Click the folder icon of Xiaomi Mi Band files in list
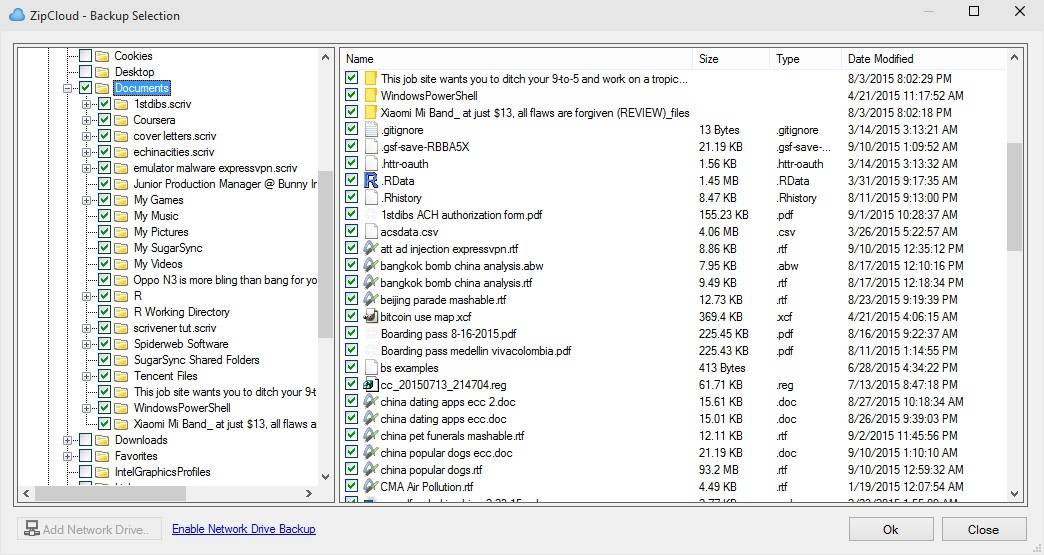This screenshot has height=555, width=1044. pos(371,112)
